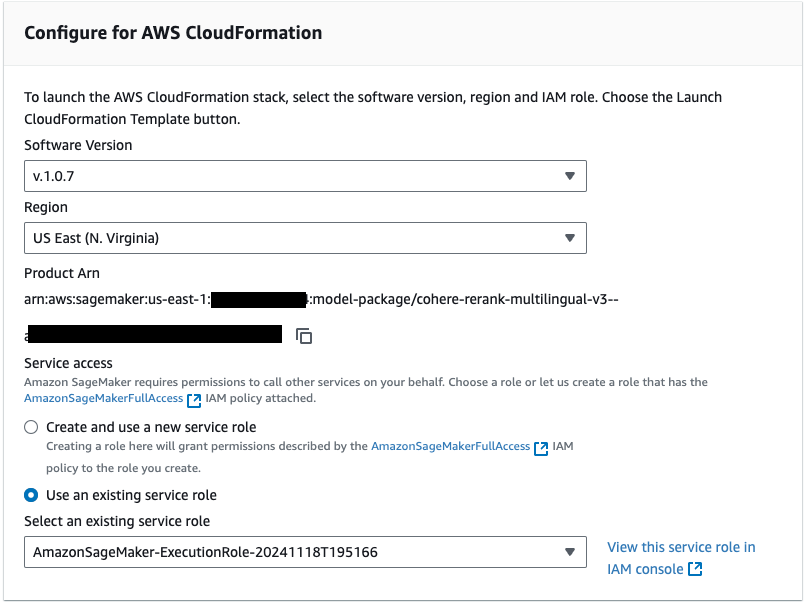Copy the Product Arn to clipboard
This screenshot has height=603, width=806.
coord(304,336)
